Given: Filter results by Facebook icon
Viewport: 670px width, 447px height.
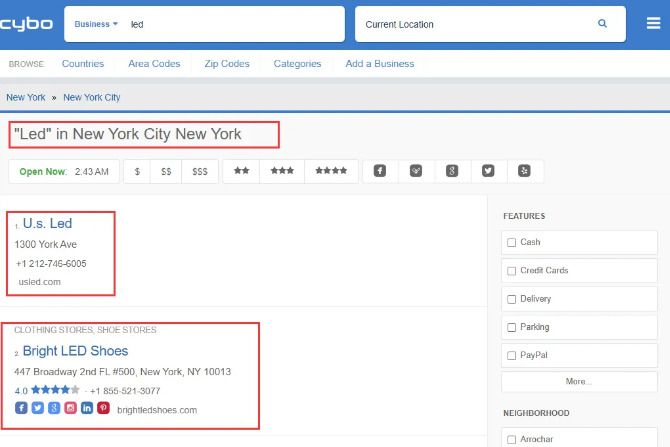Looking at the screenshot, I should tap(380, 171).
